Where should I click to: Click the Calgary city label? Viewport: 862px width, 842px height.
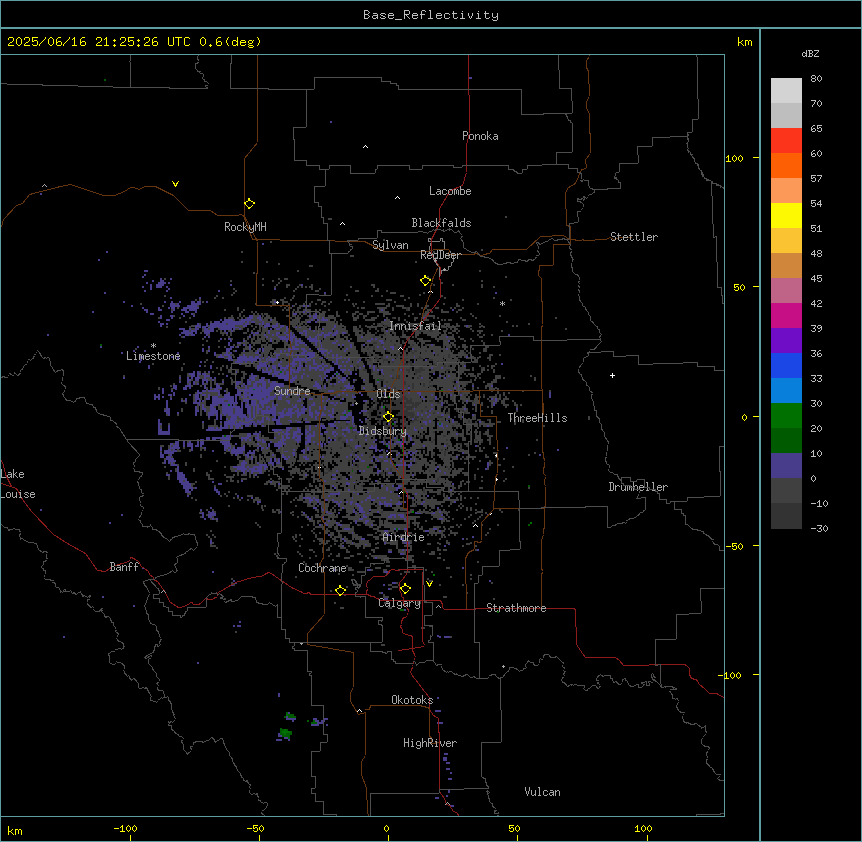[x=399, y=603]
